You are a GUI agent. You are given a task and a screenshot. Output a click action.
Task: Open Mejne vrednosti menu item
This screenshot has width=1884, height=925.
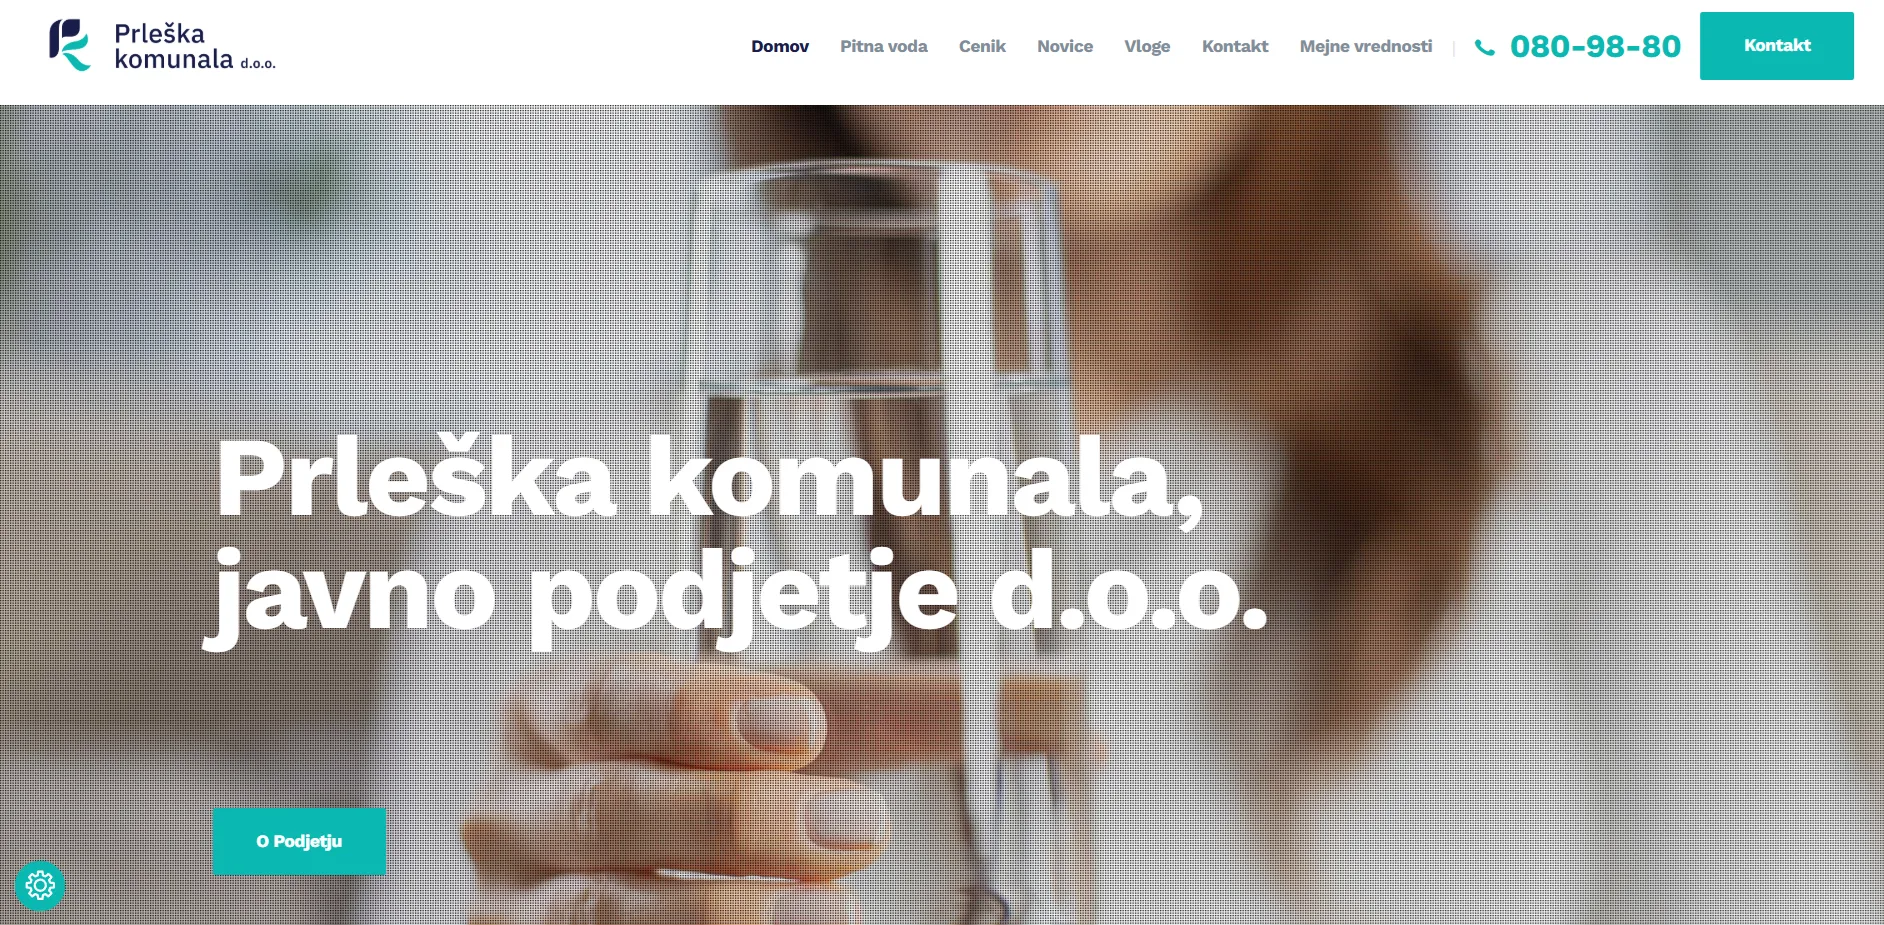(1366, 46)
